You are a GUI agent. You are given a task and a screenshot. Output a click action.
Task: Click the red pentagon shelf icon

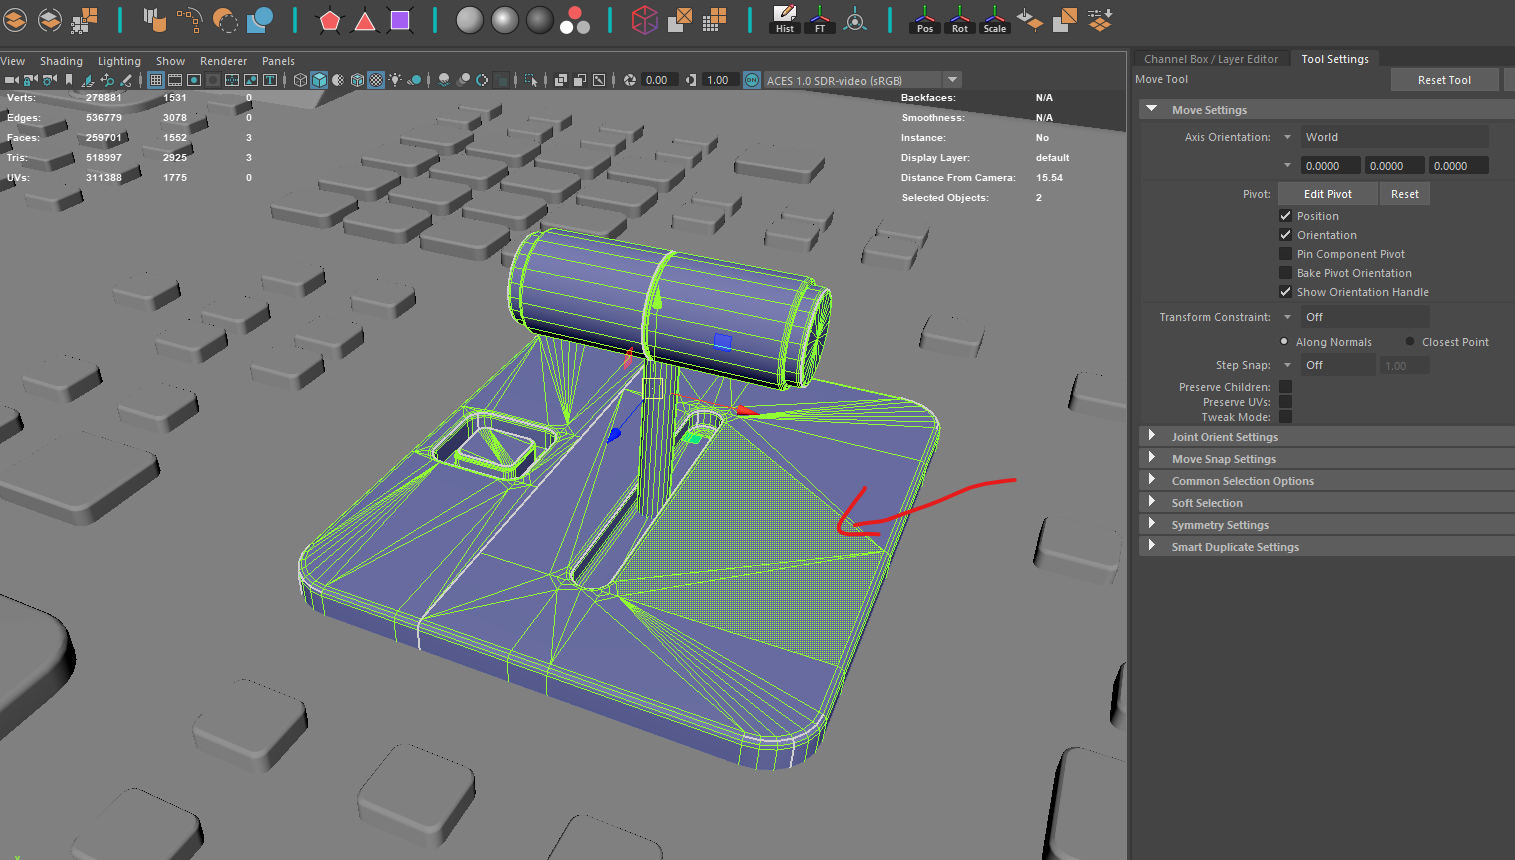pos(330,20)
